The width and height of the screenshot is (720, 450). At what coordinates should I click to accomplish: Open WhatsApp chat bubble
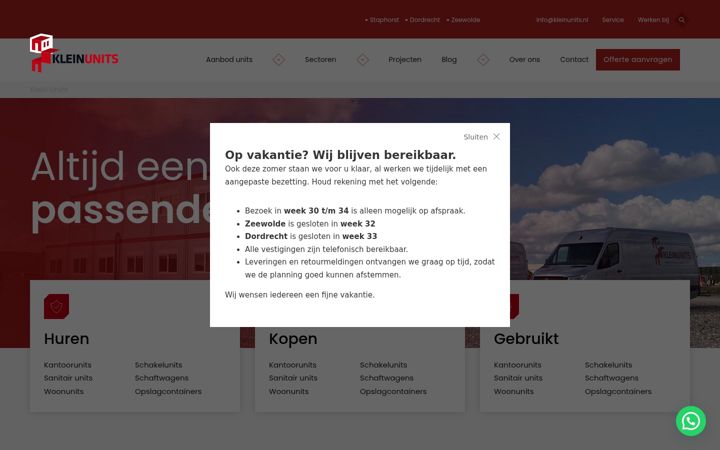click(x=691, y=421)
